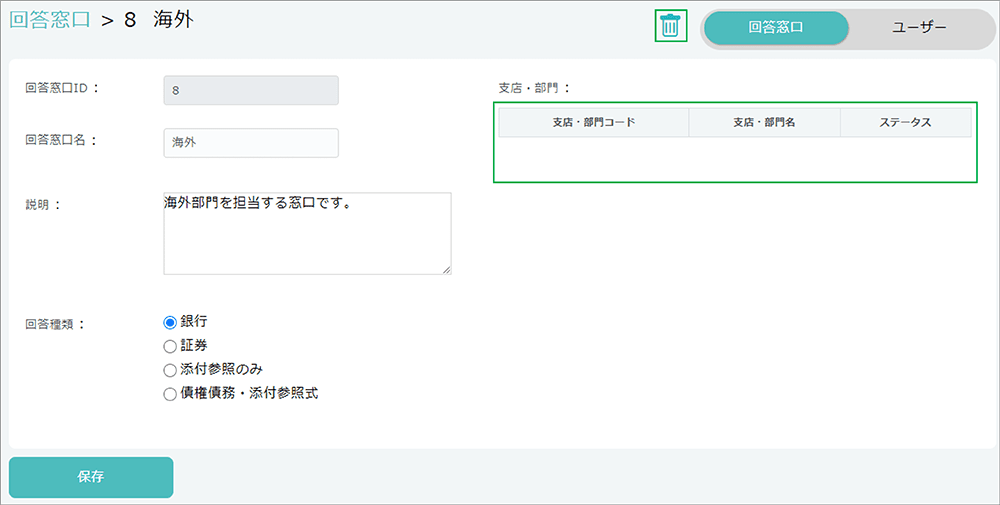Click the ステータス column header
1000x505 pixels.
tap(905, 123)
